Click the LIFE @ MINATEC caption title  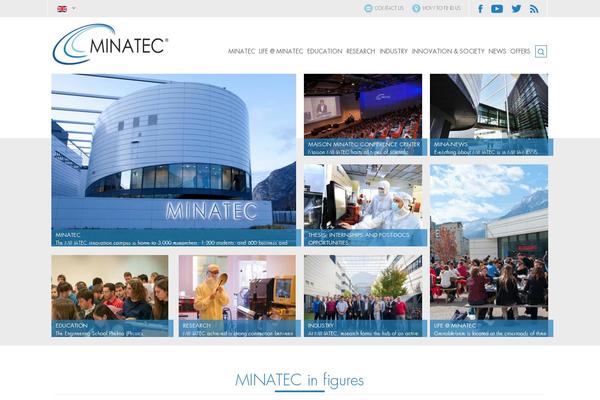[x=455, y=325]
